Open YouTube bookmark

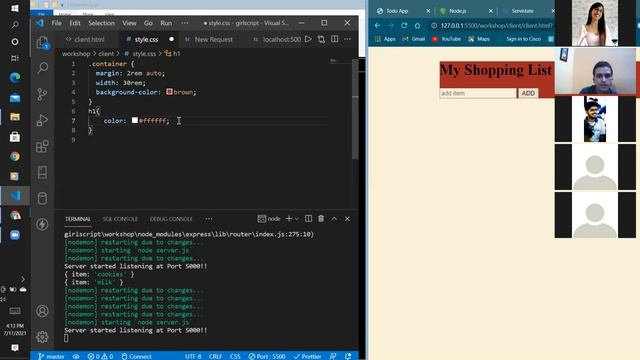(x=446, y=39)
